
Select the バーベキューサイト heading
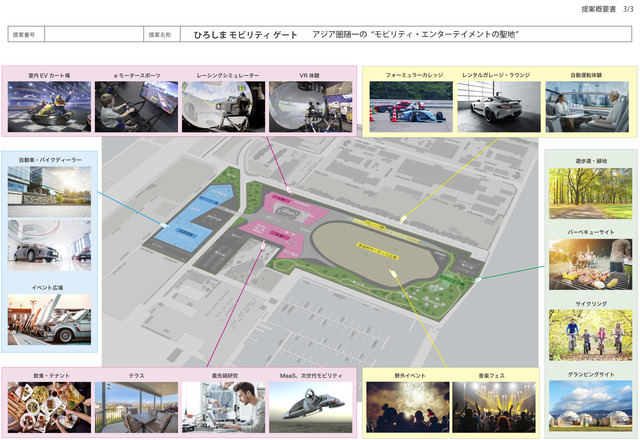(591, 232)
